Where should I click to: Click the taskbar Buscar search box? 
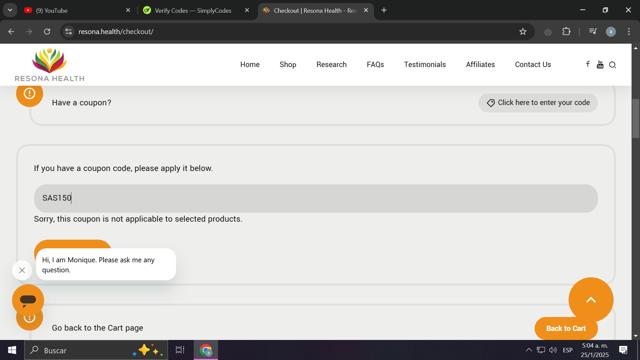click(96, 350)
